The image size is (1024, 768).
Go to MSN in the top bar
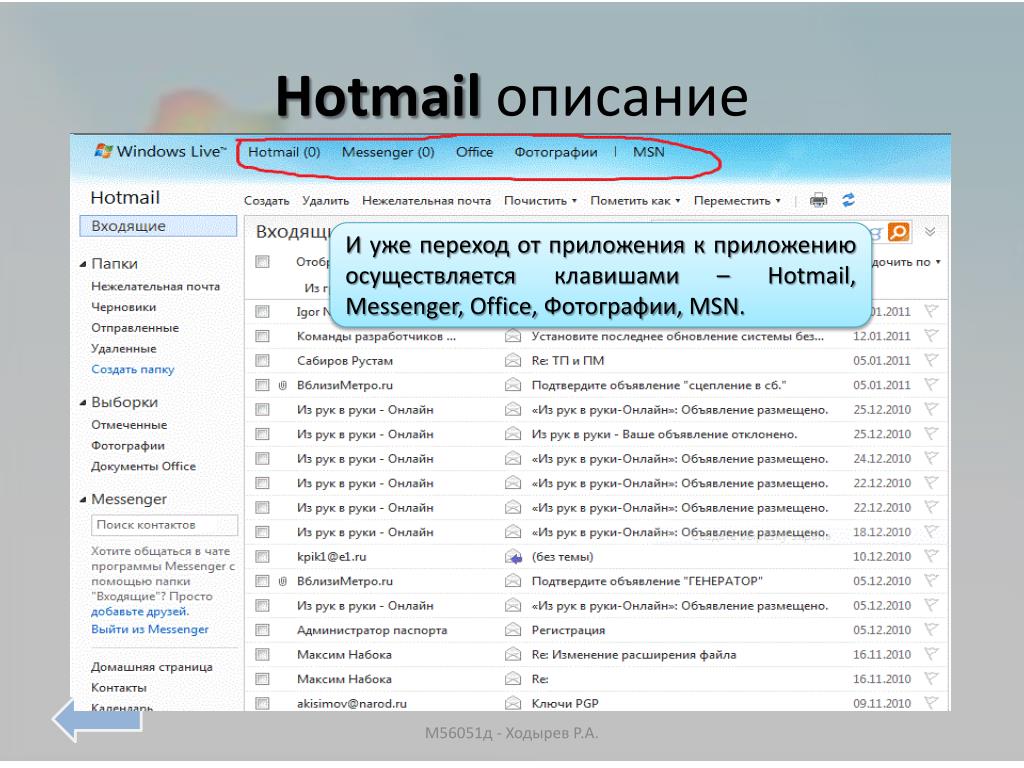click(x=648, y=152)
